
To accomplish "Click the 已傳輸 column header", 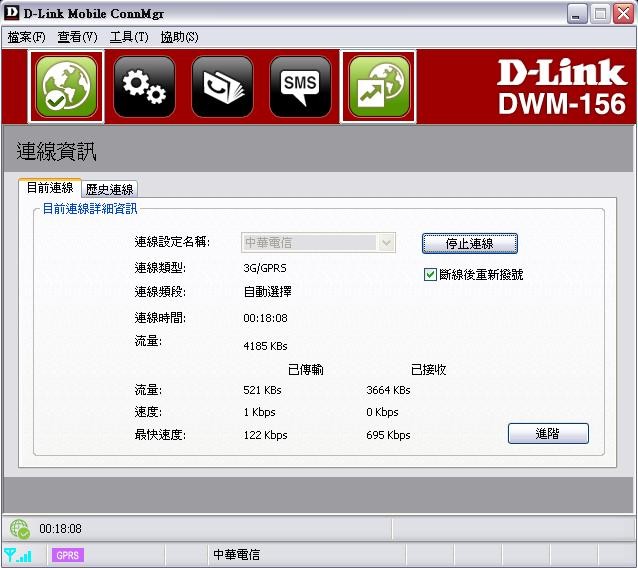I will (306, 369).
